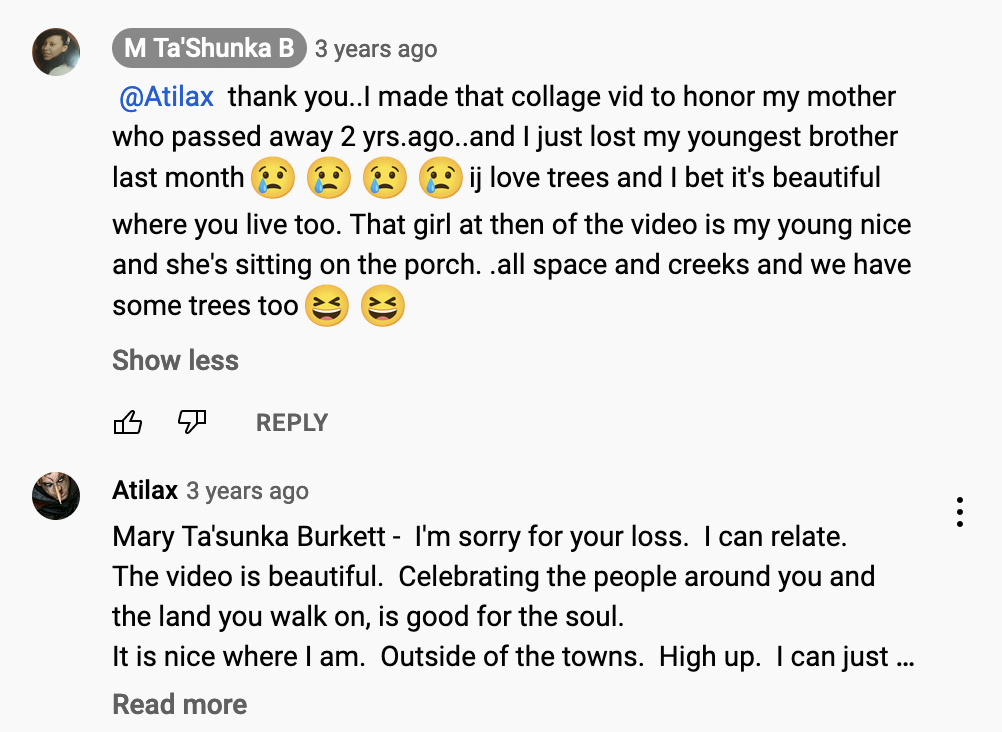Viewport: 1002px width, 732px height.
Task: Open the M Ta'Shunka B channel name badge
Action: pyautogui.click(x=208, y=48)
